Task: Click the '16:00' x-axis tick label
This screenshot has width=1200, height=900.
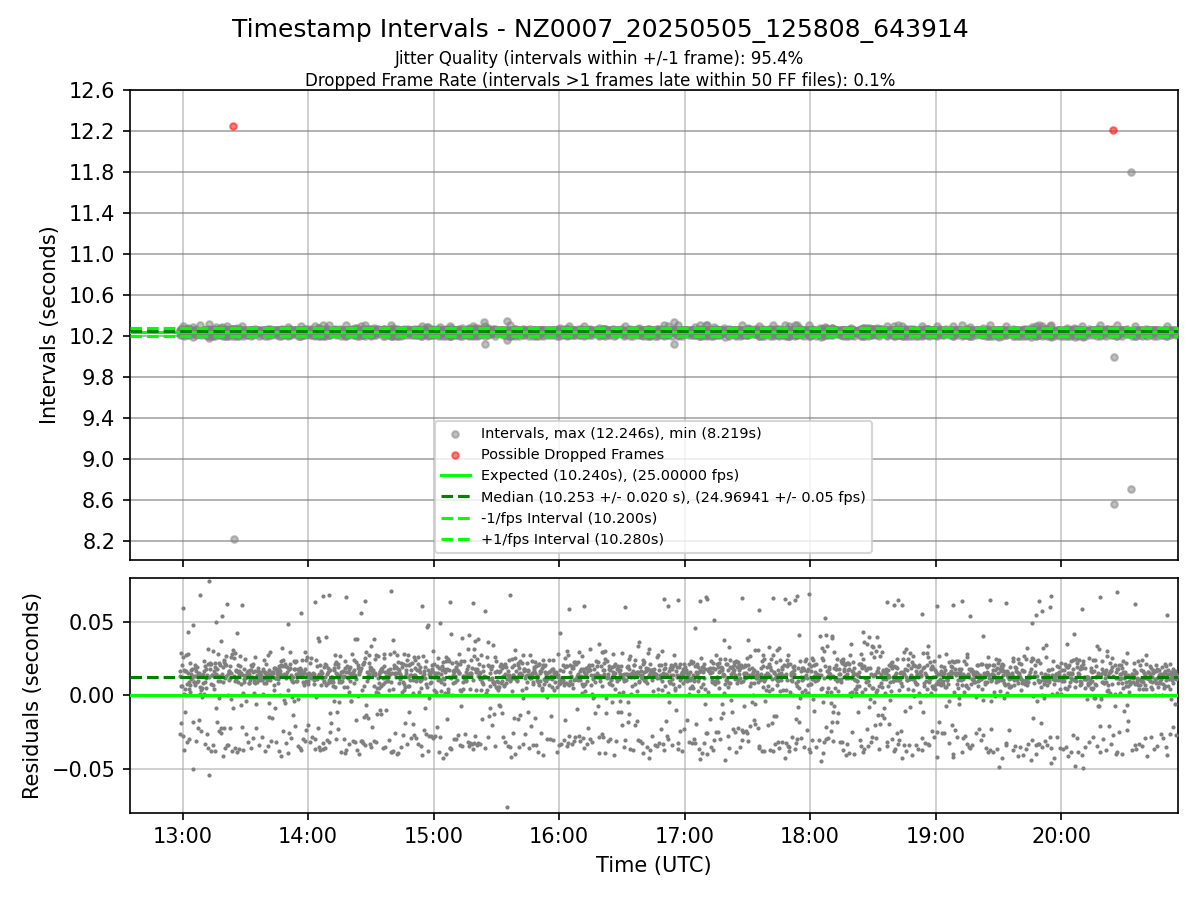Action: tap(559, 834)
